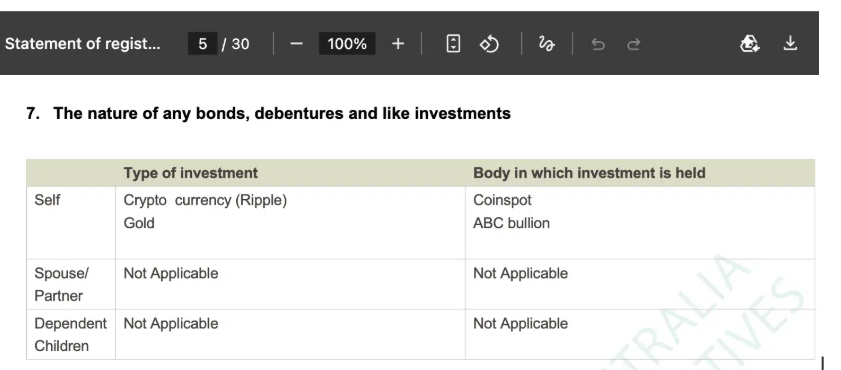Viewport: 841px width, 370px height.
Task: Zoom in with the plus icon
Action: coord(397,43)
